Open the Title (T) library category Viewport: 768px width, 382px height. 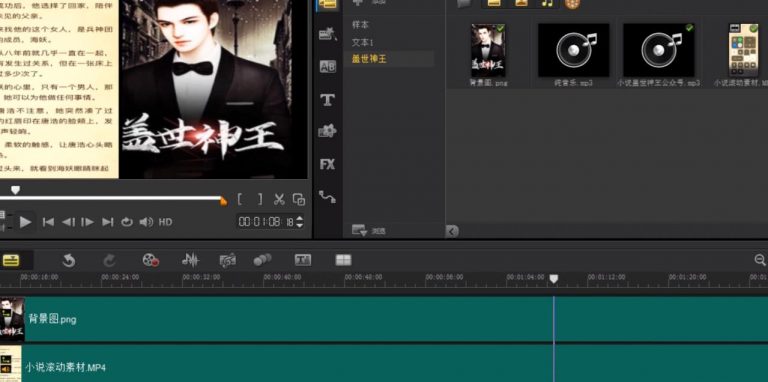point(327,100)
